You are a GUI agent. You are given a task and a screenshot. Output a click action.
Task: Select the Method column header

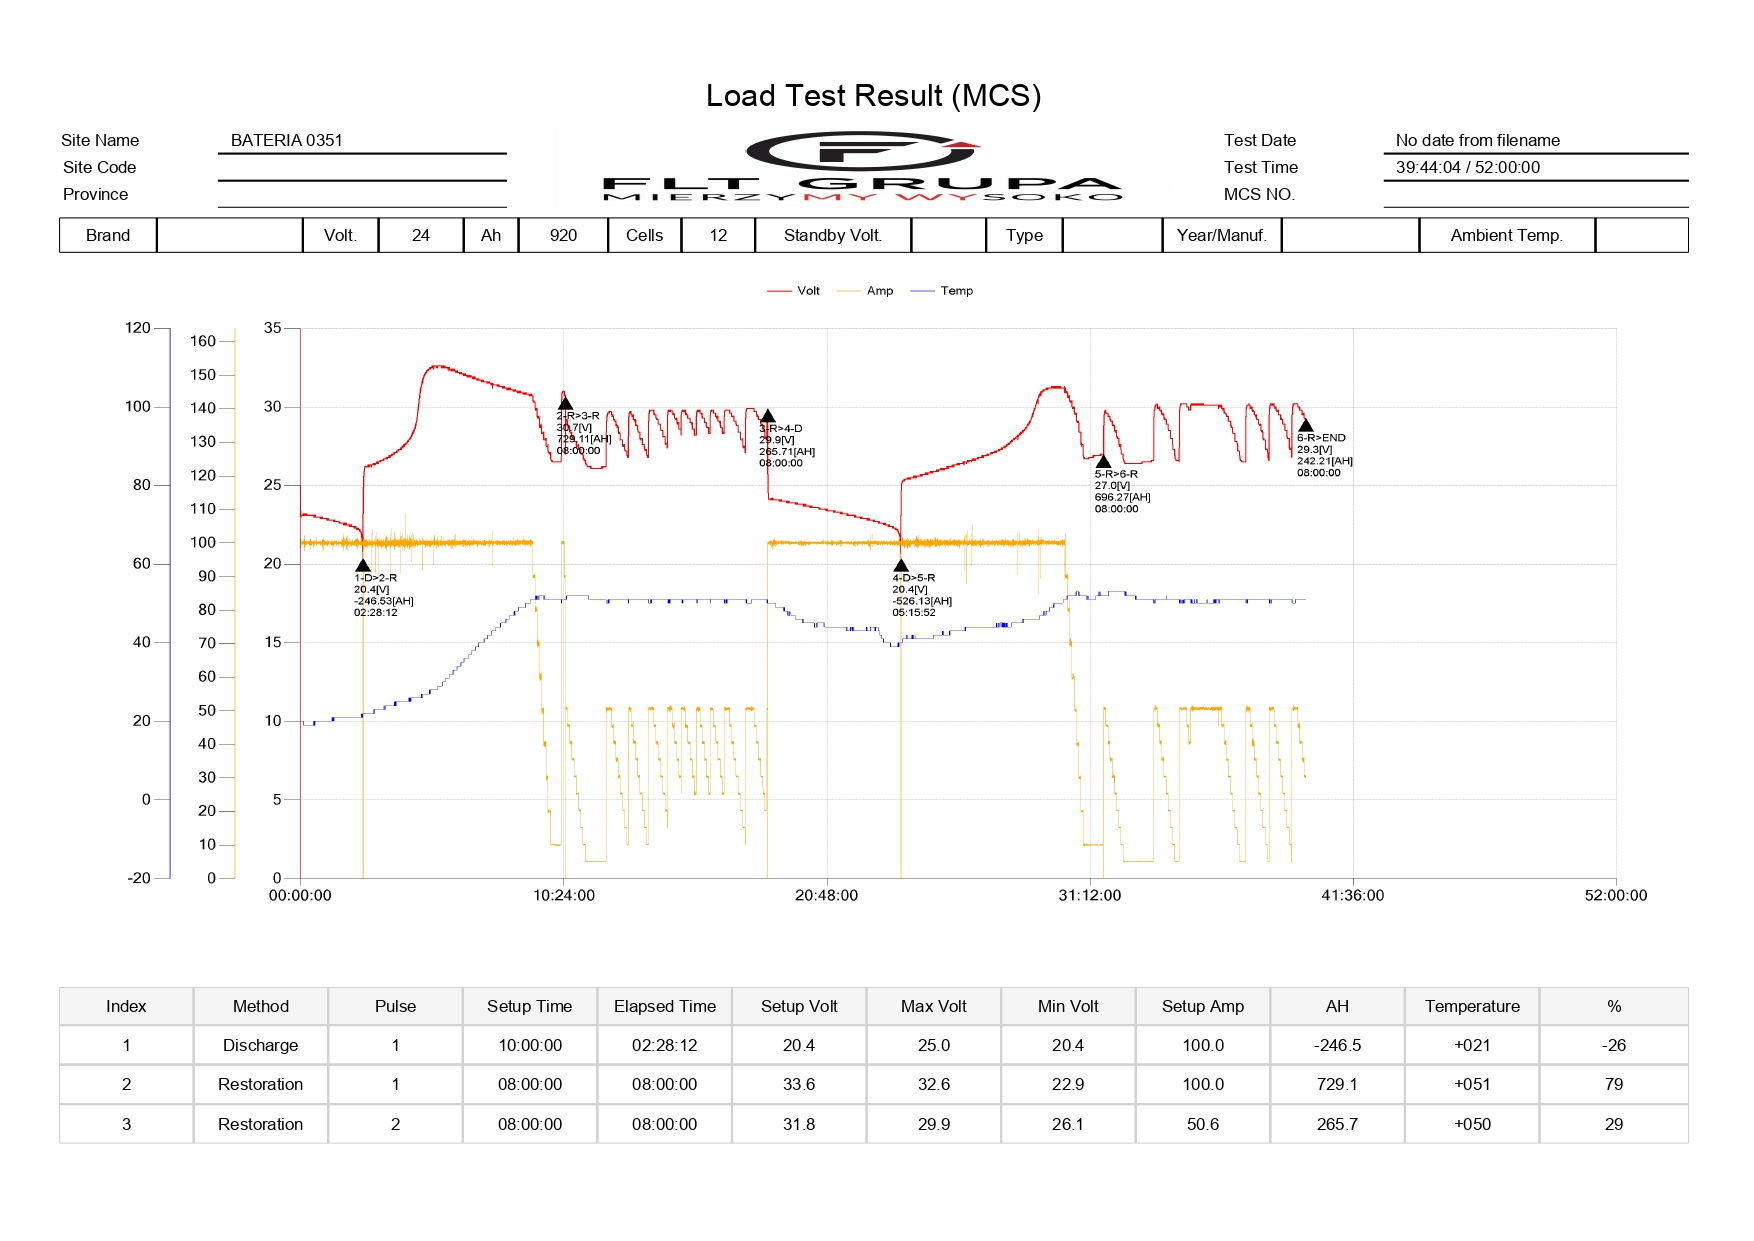[x=261, y=1006]
